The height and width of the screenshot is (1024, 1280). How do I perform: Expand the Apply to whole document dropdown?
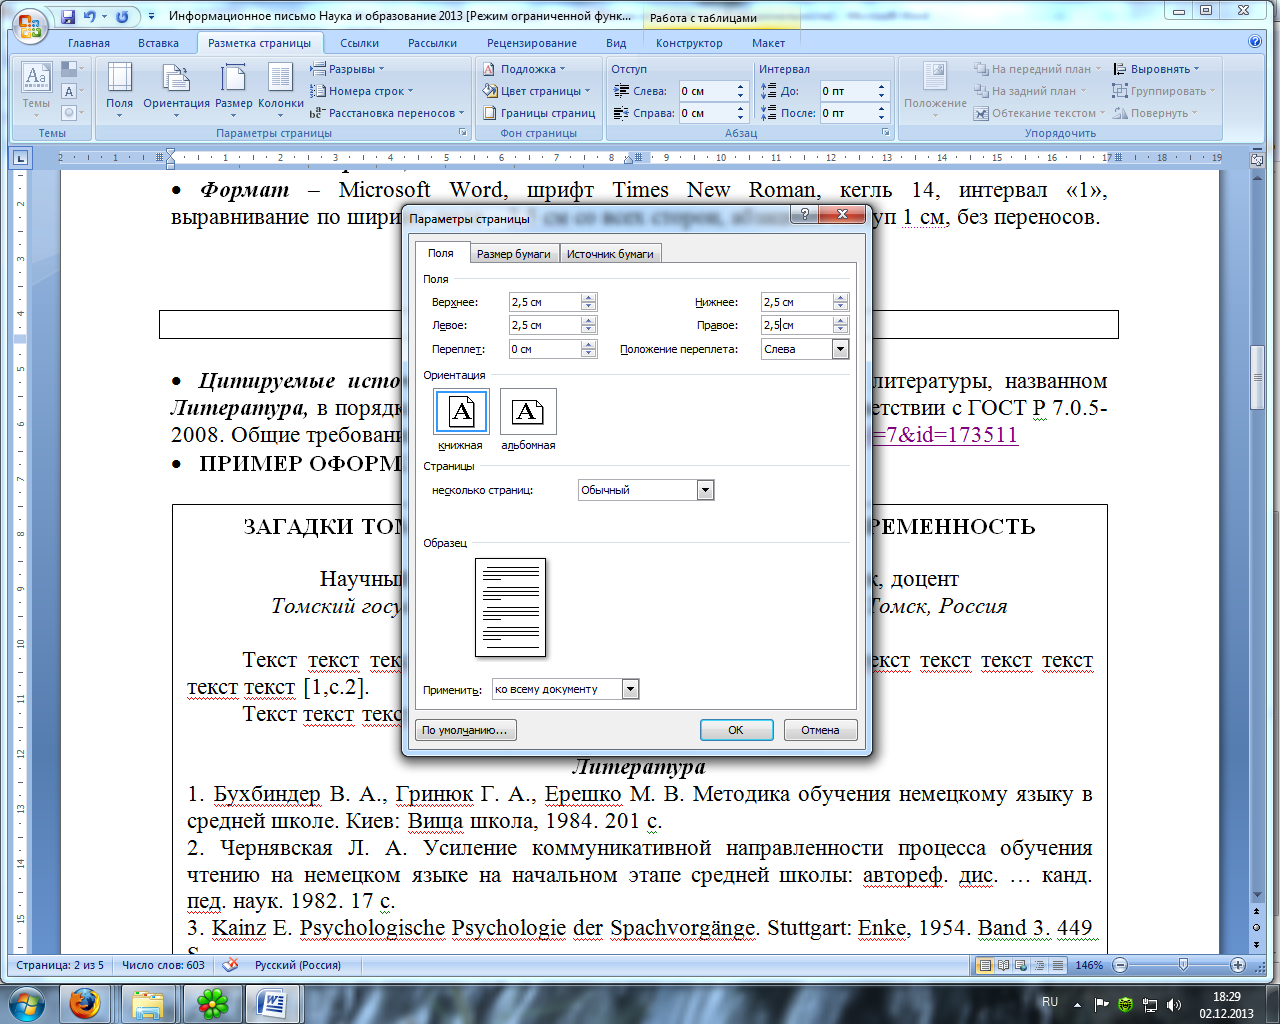point(630,689)
